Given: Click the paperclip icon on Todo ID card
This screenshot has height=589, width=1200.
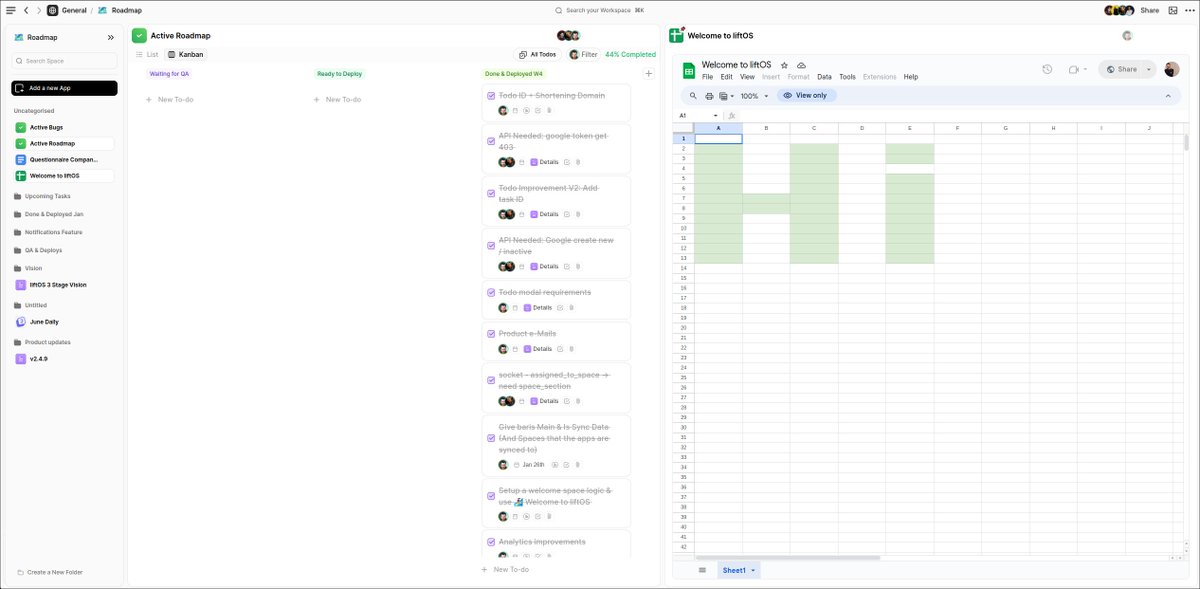Looking at the screenshot, I should (549, 110).
